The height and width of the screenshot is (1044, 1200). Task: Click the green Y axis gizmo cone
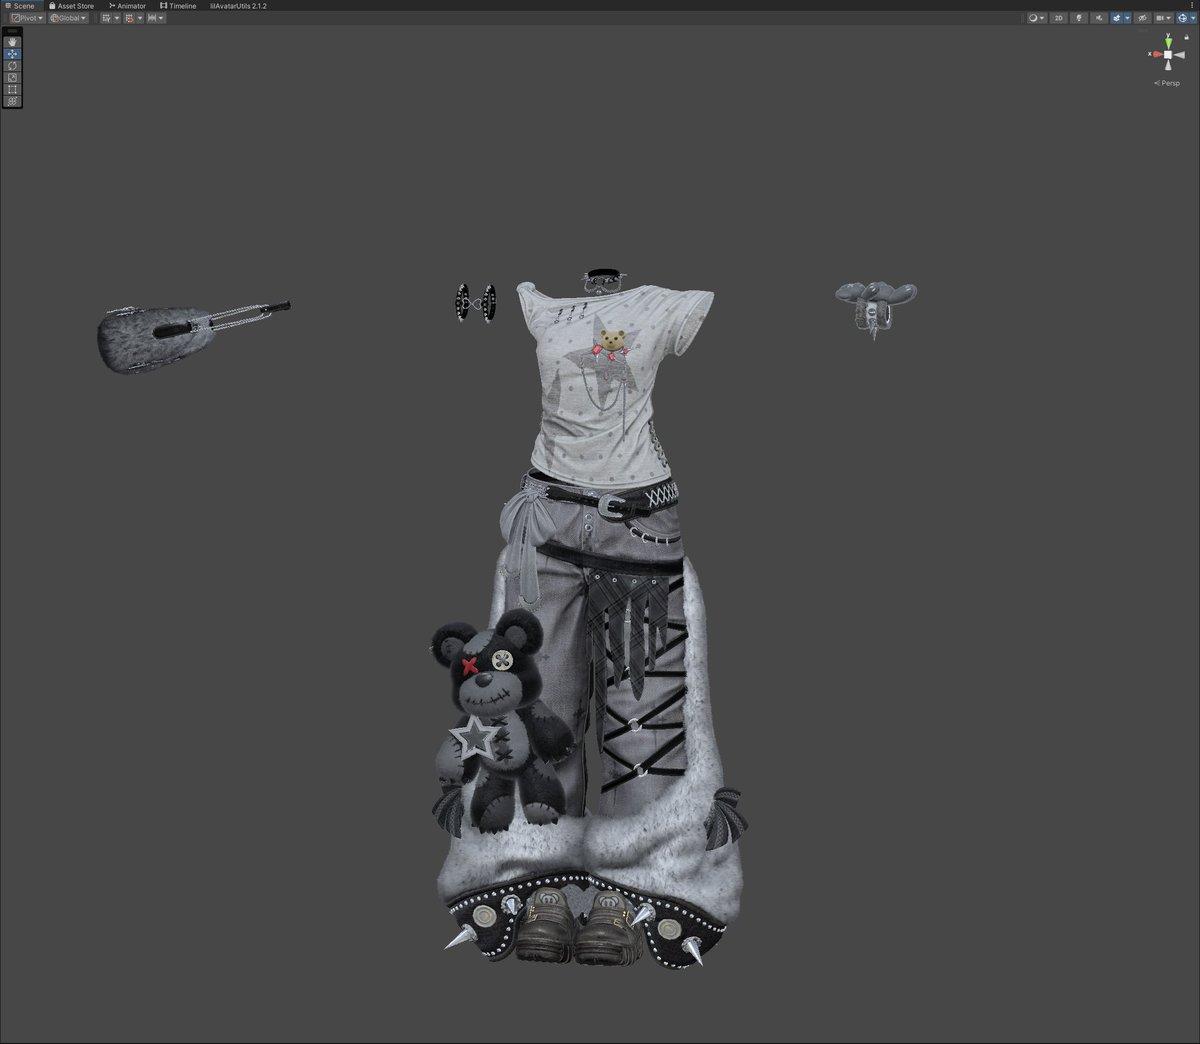coord(1168,43)
